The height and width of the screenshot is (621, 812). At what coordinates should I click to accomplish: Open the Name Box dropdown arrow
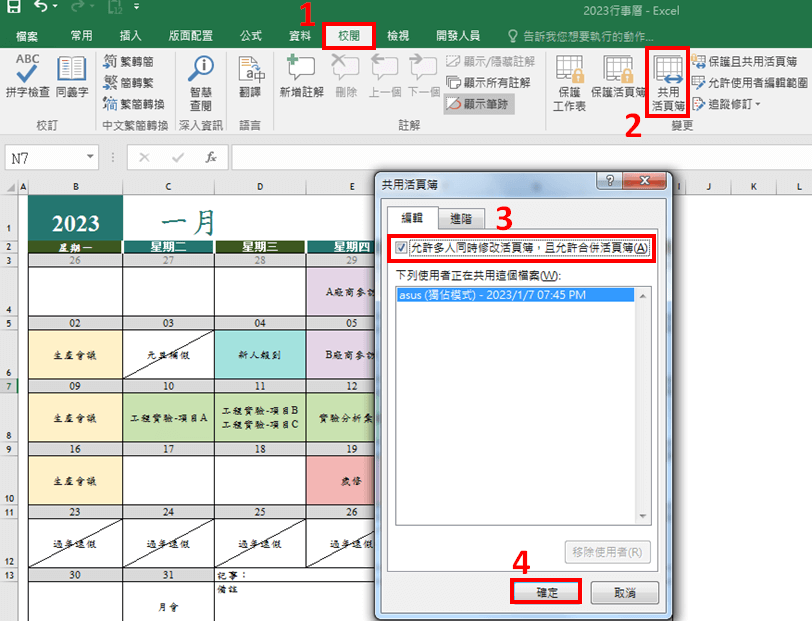(91, 158)
